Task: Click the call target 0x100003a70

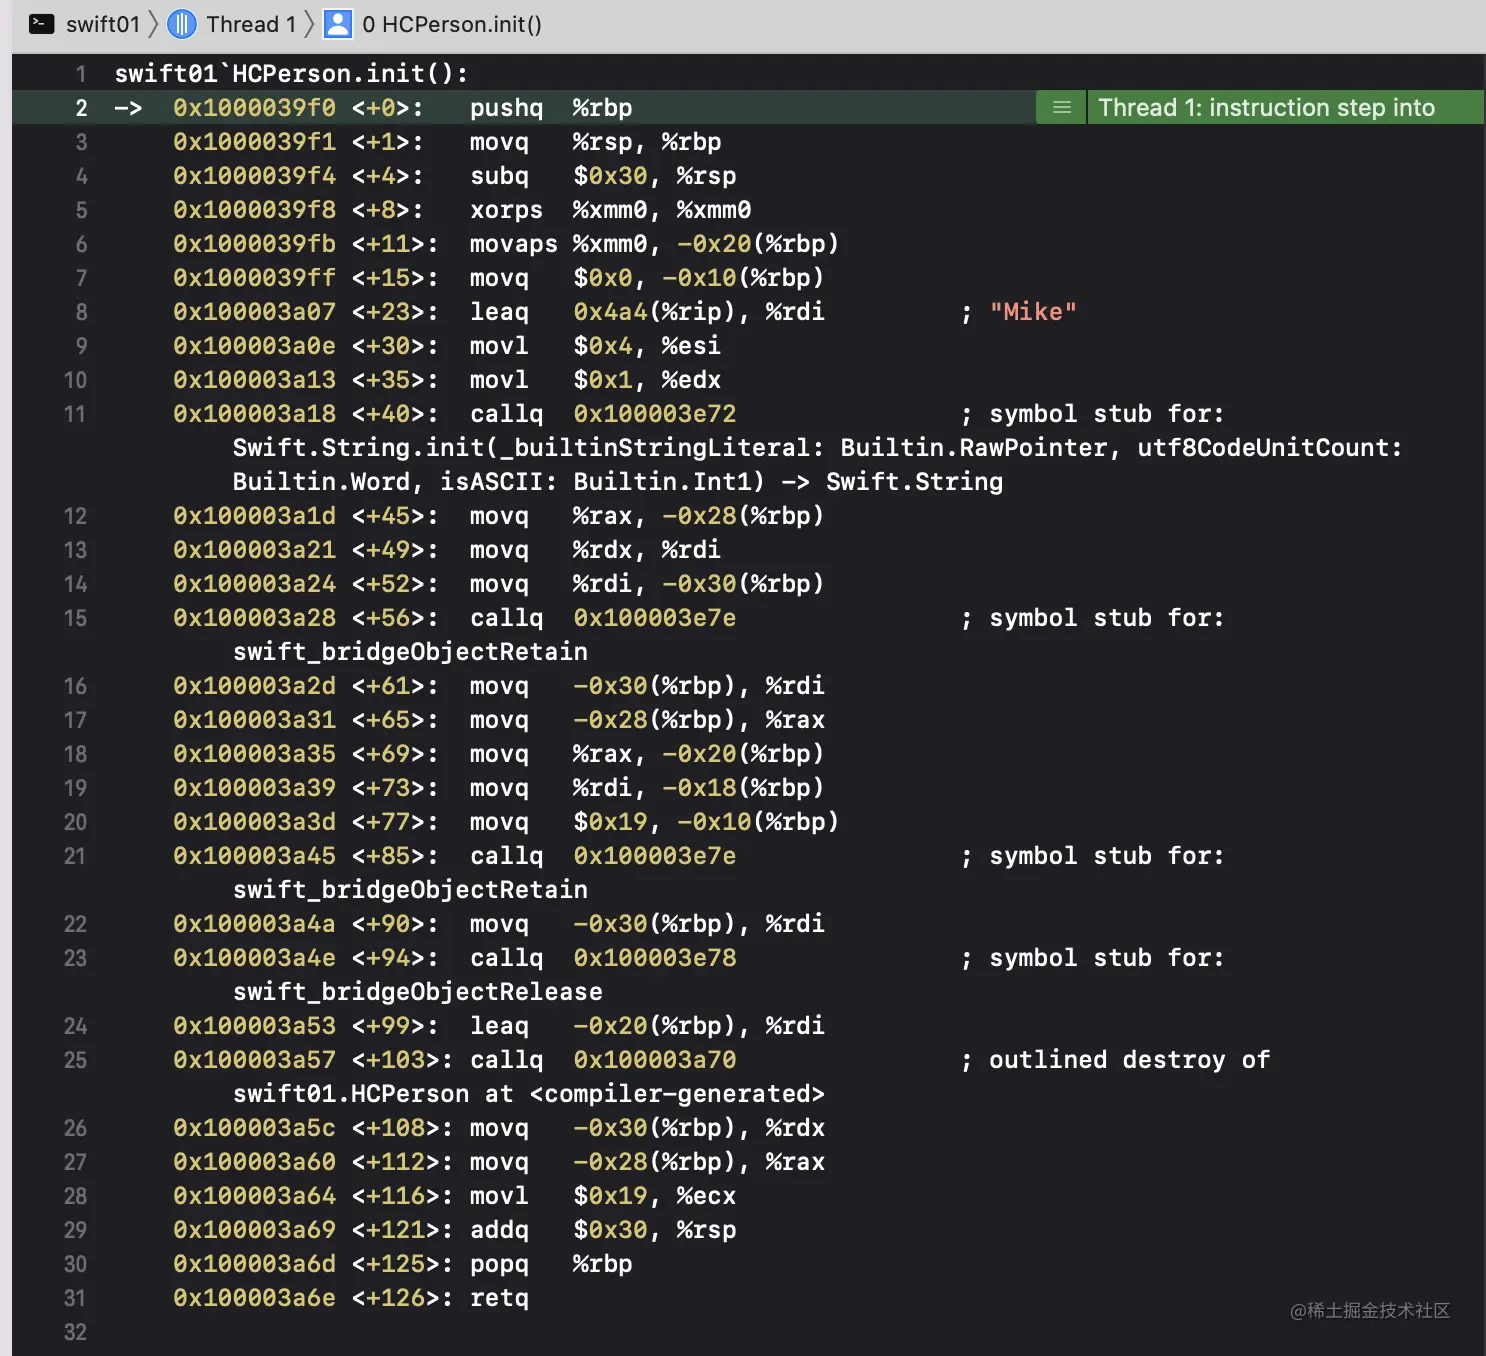Action: coord(655,1060)
